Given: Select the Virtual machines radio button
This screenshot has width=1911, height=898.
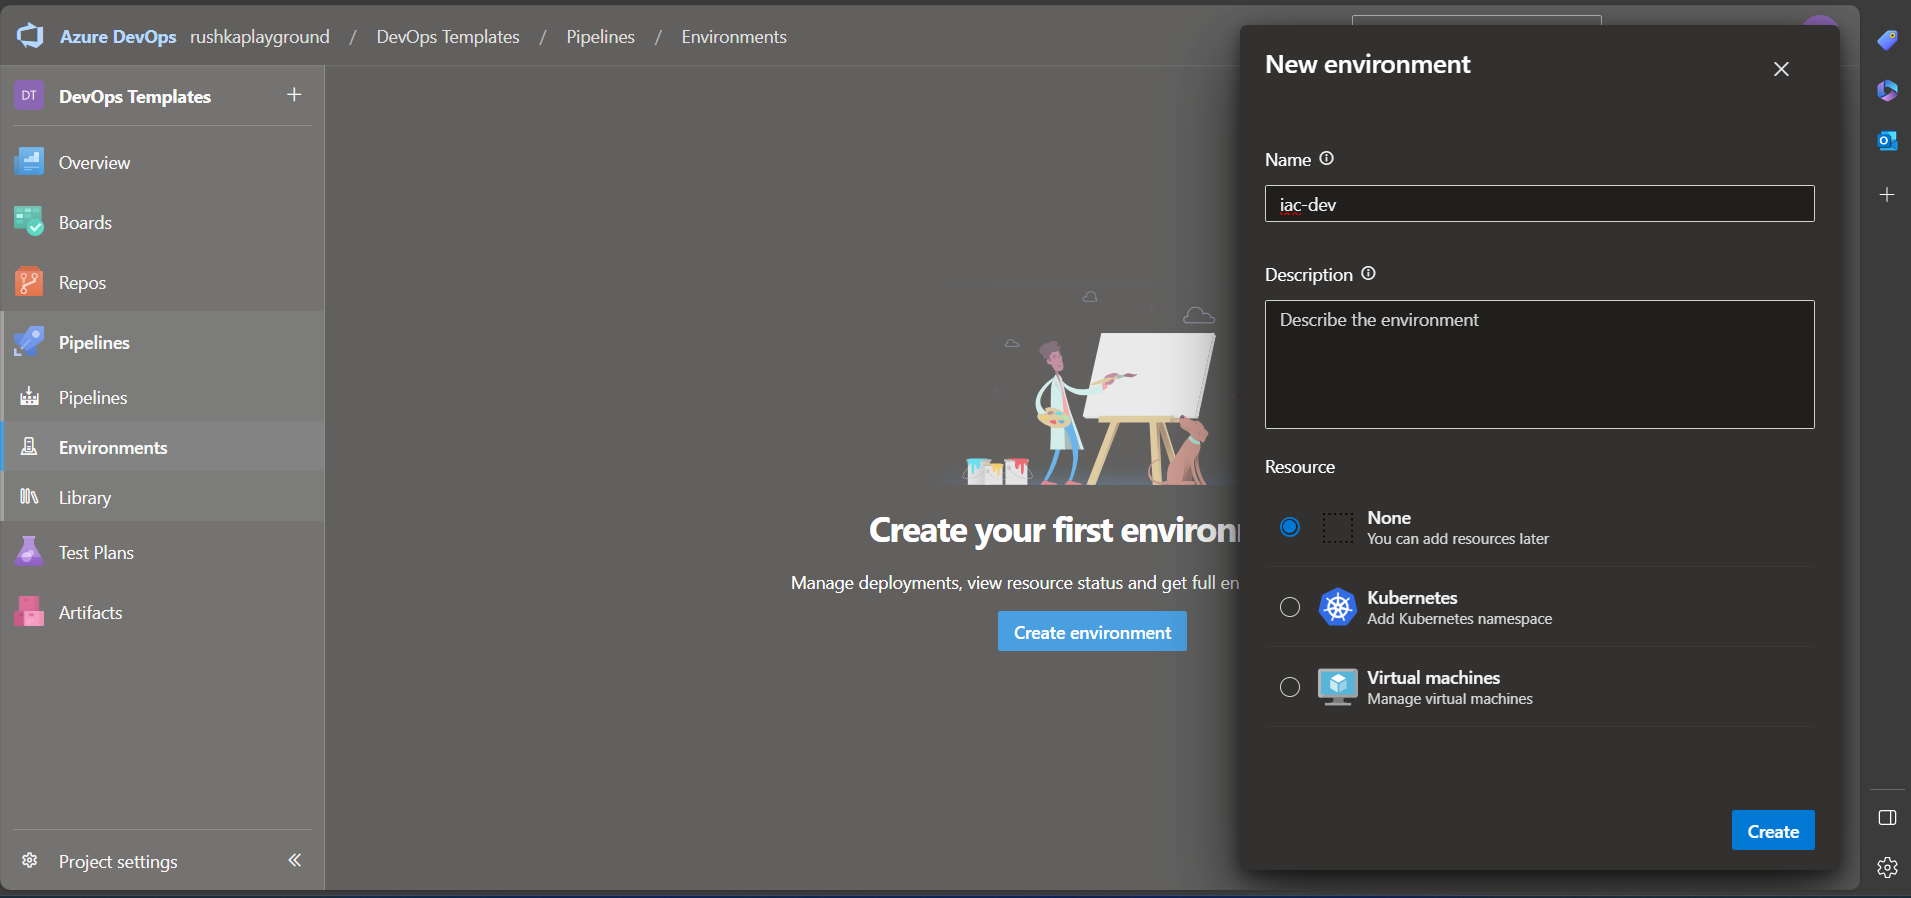Looking at the screenshot, I should click(1290, 687).
